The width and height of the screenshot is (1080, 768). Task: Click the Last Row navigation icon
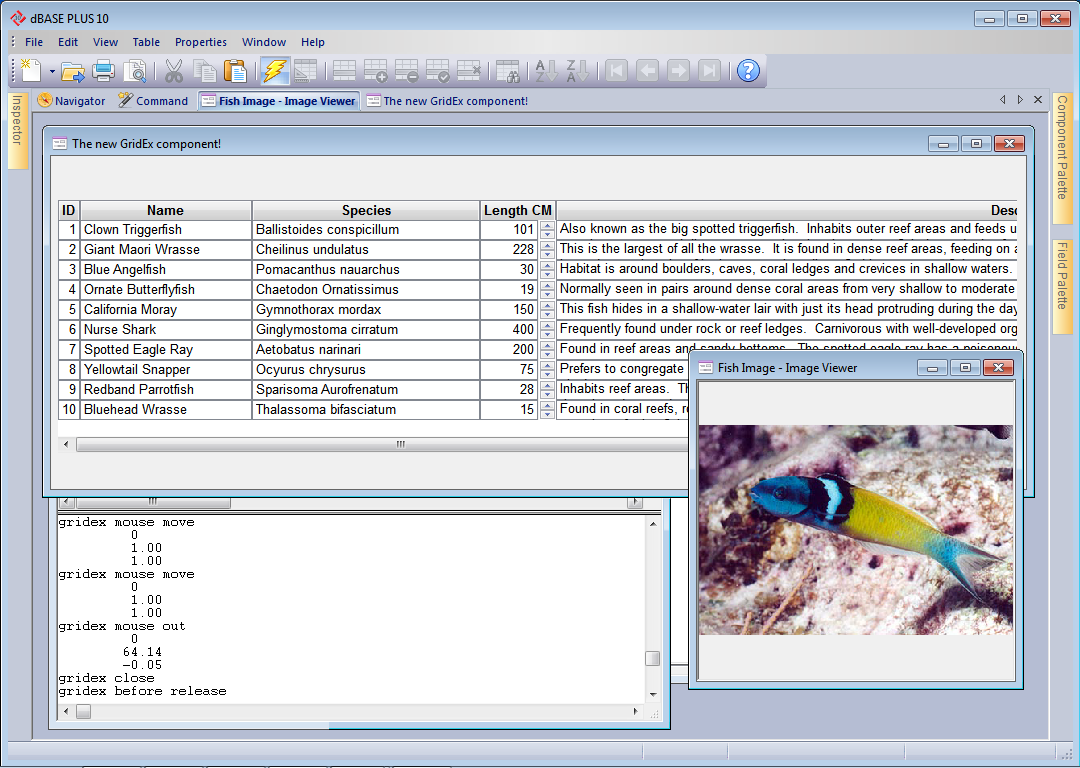(709, 70)
